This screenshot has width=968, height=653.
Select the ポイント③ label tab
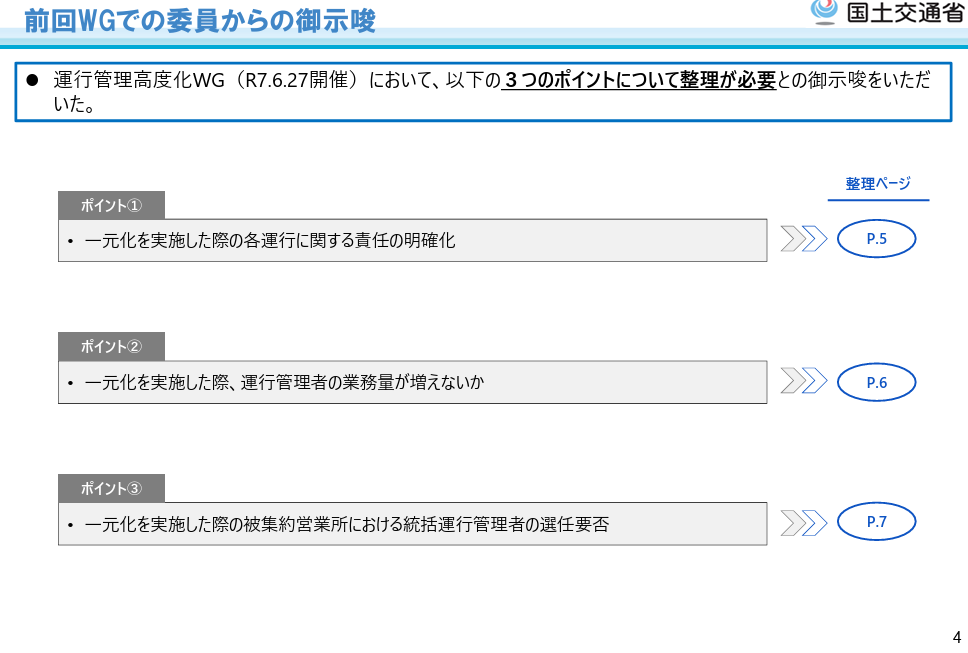point(111,488)
